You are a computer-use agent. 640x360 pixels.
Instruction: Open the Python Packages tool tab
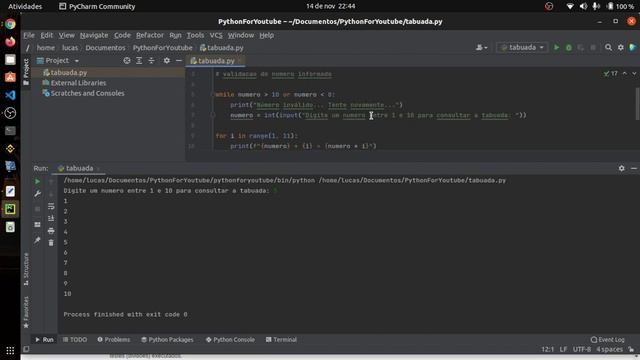pyautogui.click(x=167, y=340)
